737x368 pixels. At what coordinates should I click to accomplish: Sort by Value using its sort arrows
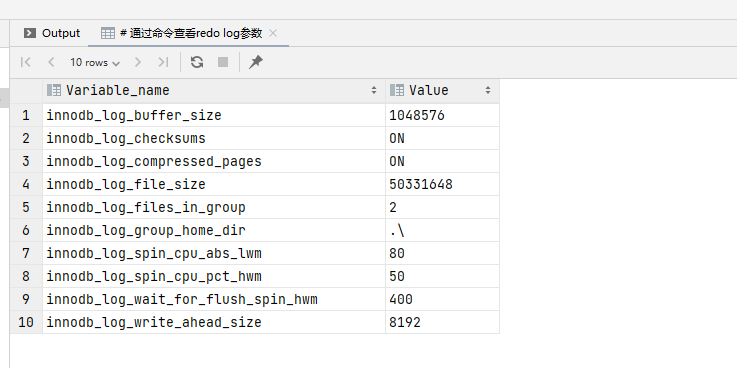488,90
